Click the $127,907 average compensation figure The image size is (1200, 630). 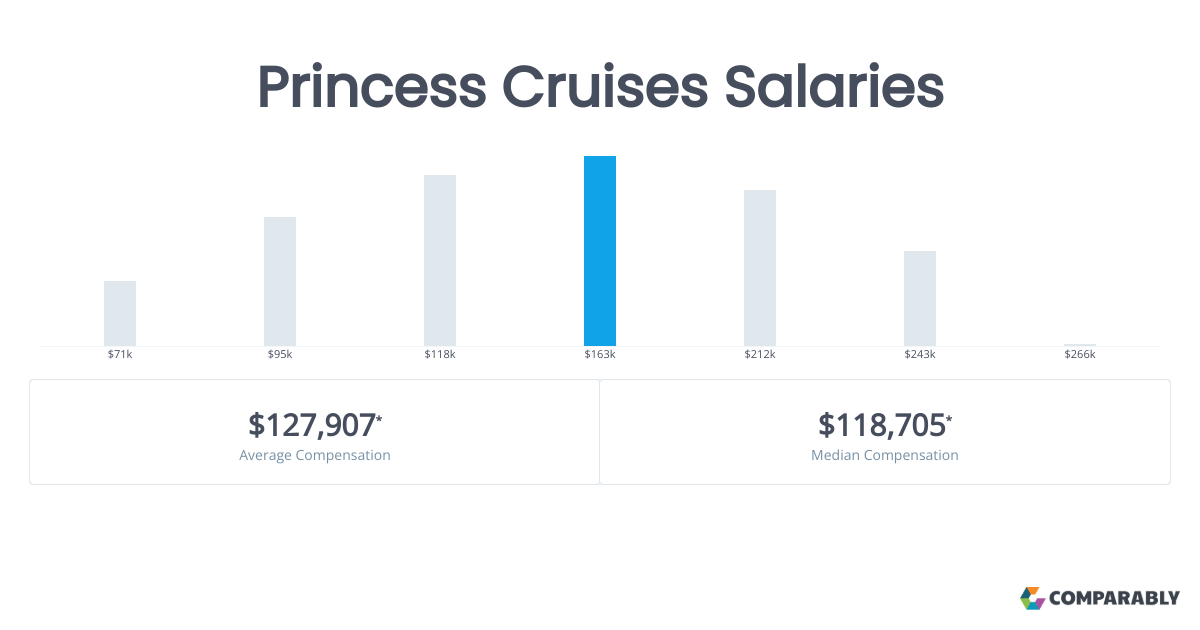tap(313, 425)
